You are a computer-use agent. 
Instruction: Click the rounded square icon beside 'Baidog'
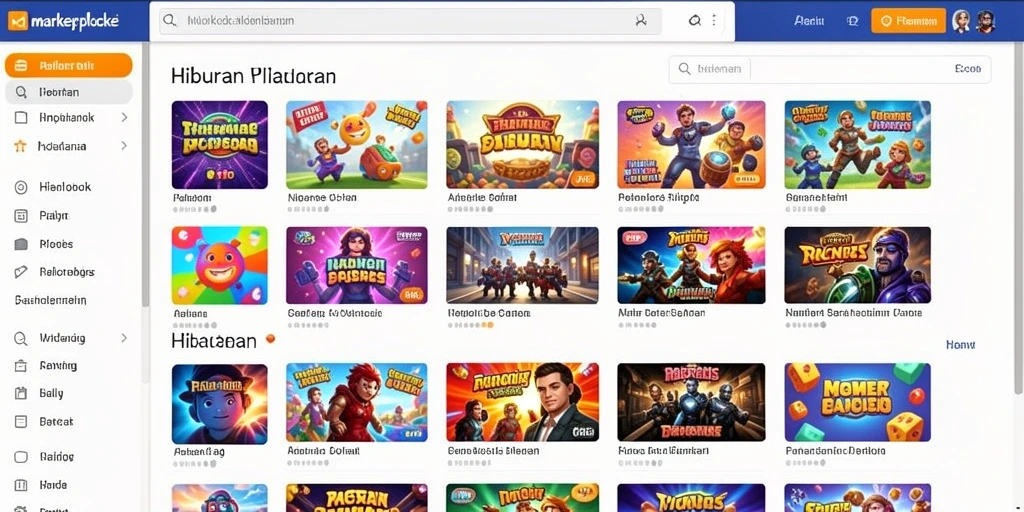[21, 457]
